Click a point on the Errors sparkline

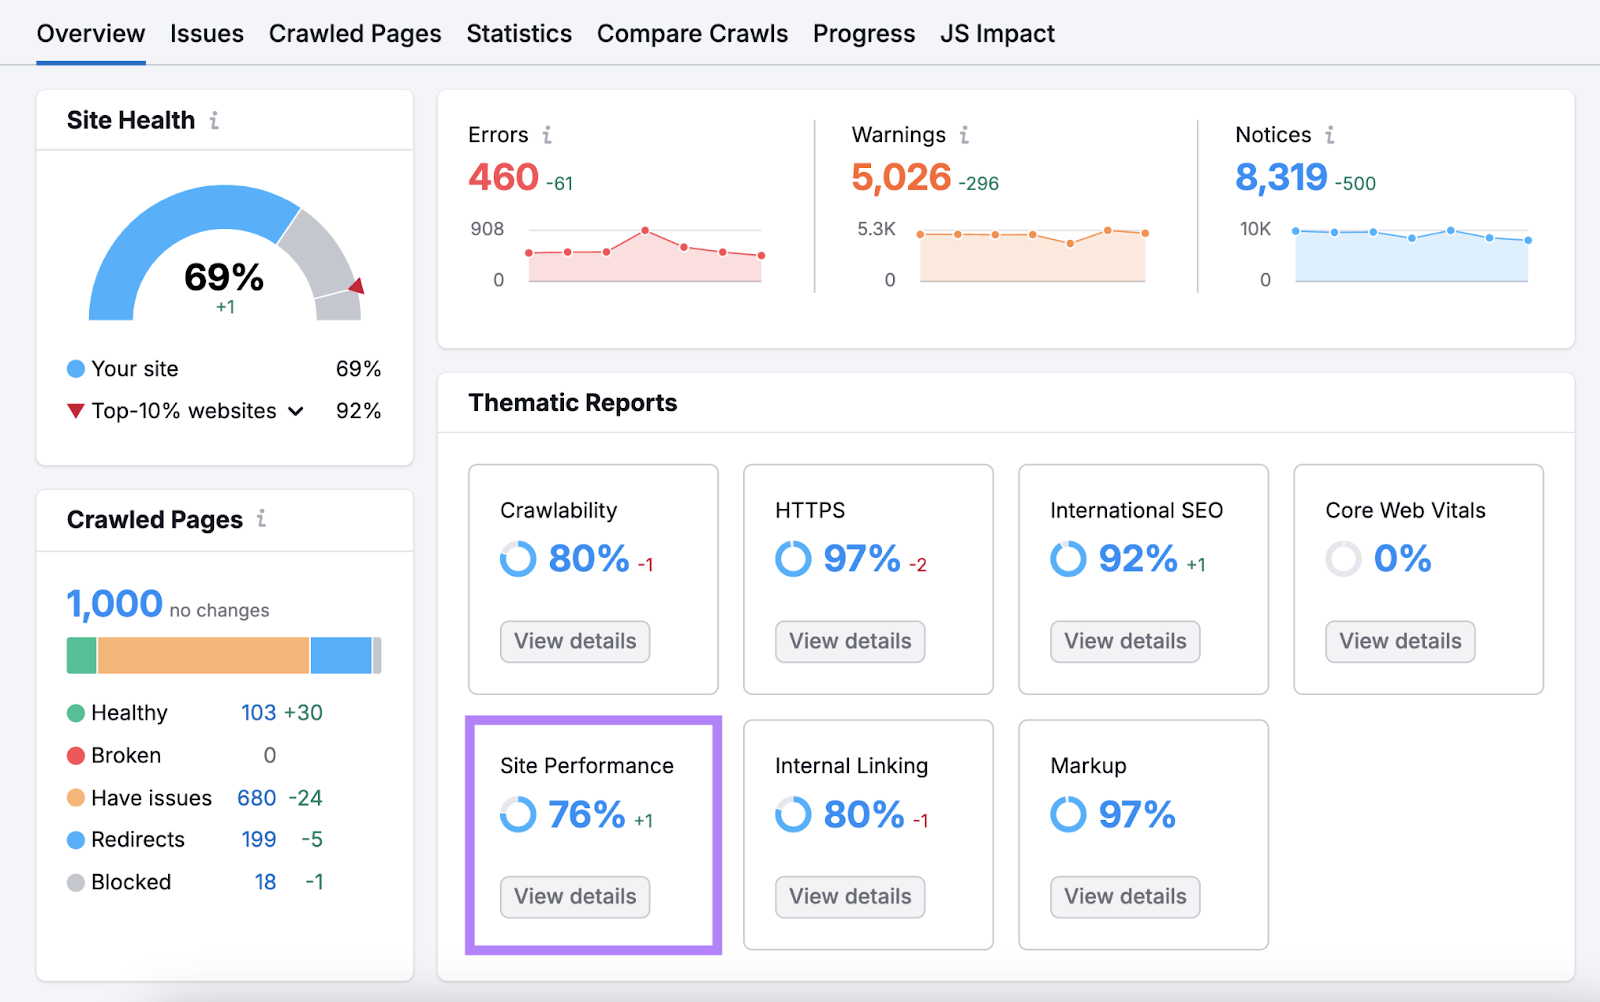(x=644, y=232)
